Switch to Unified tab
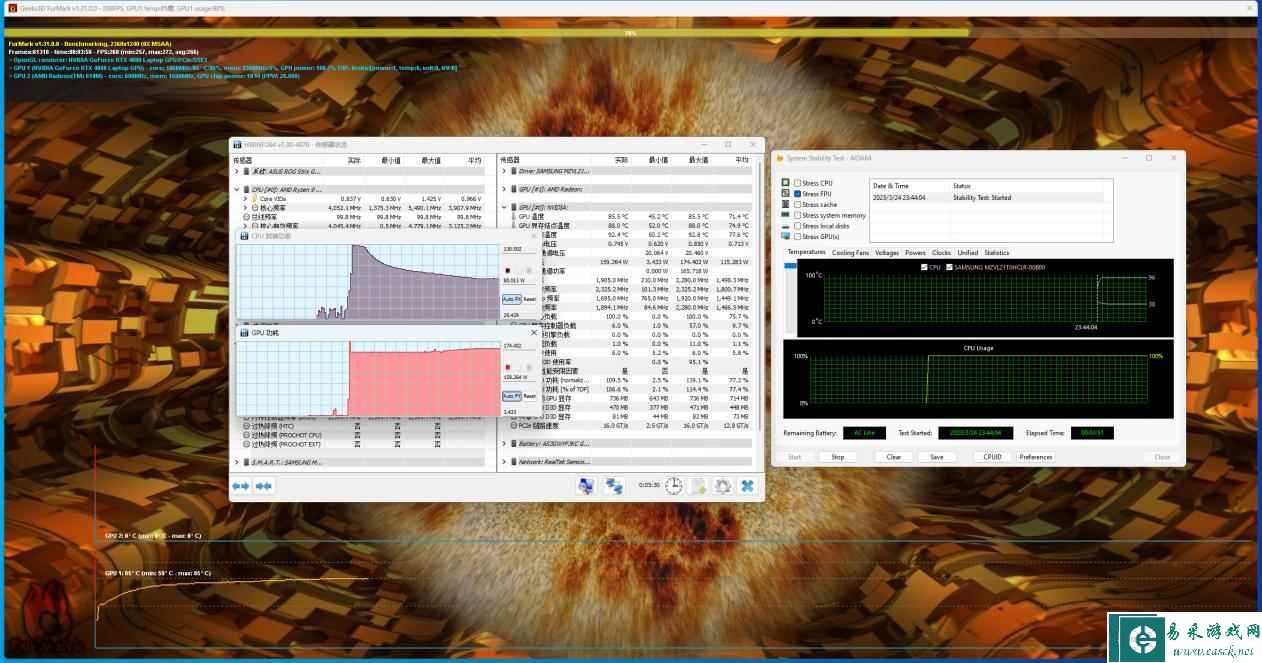The image size is (1262, 663). 968,253
